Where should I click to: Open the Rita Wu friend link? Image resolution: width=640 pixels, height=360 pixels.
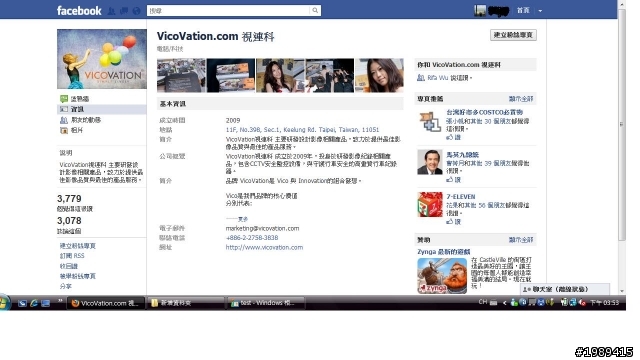tap(438, 78)
